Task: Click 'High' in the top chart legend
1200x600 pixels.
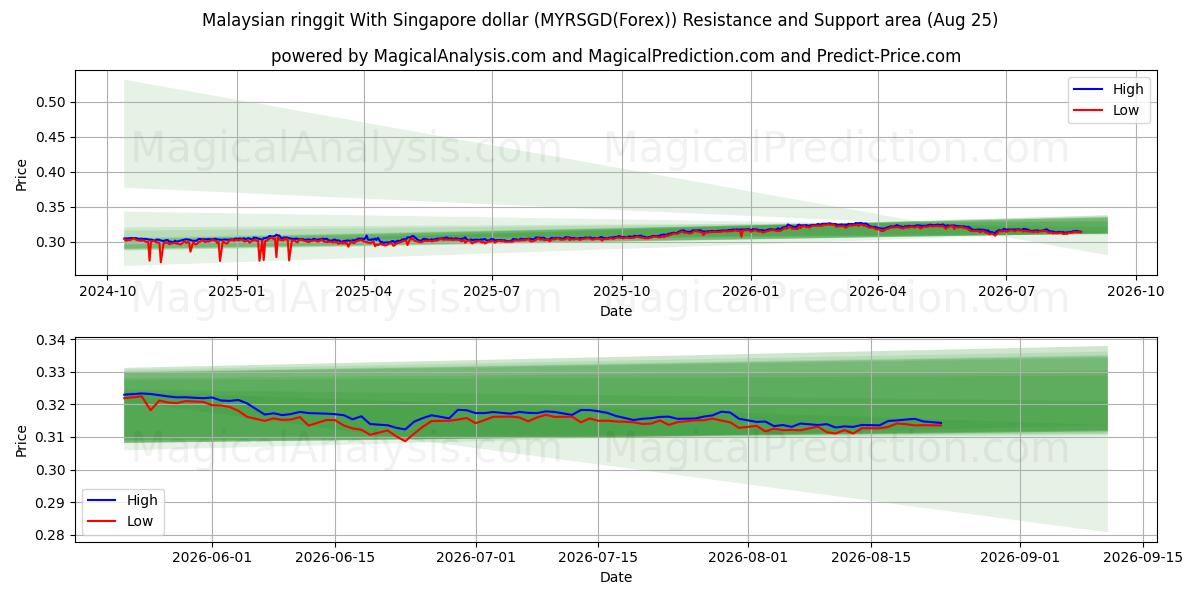Action: [x=1127, y=89]
